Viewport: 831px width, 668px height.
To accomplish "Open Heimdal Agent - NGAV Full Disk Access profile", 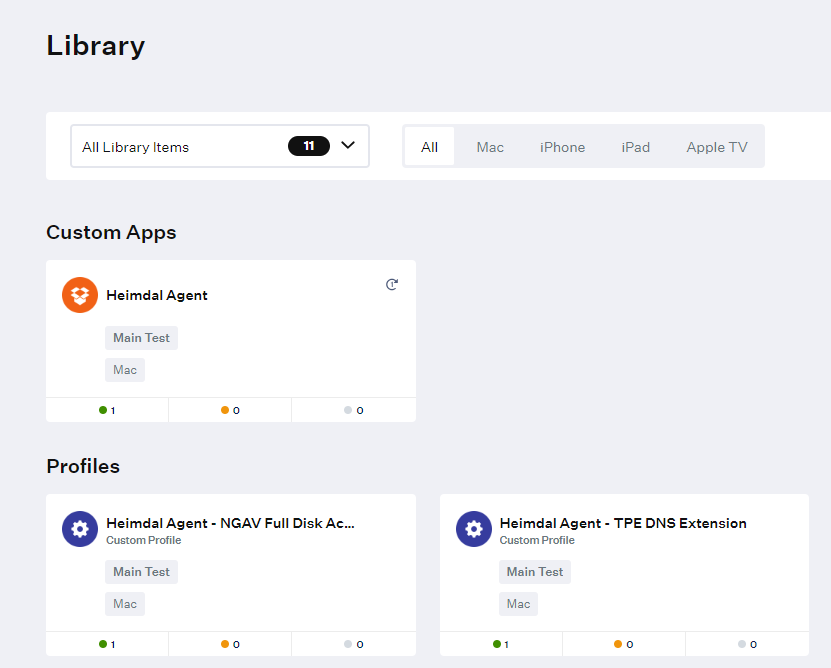I will tap(231, 523).
